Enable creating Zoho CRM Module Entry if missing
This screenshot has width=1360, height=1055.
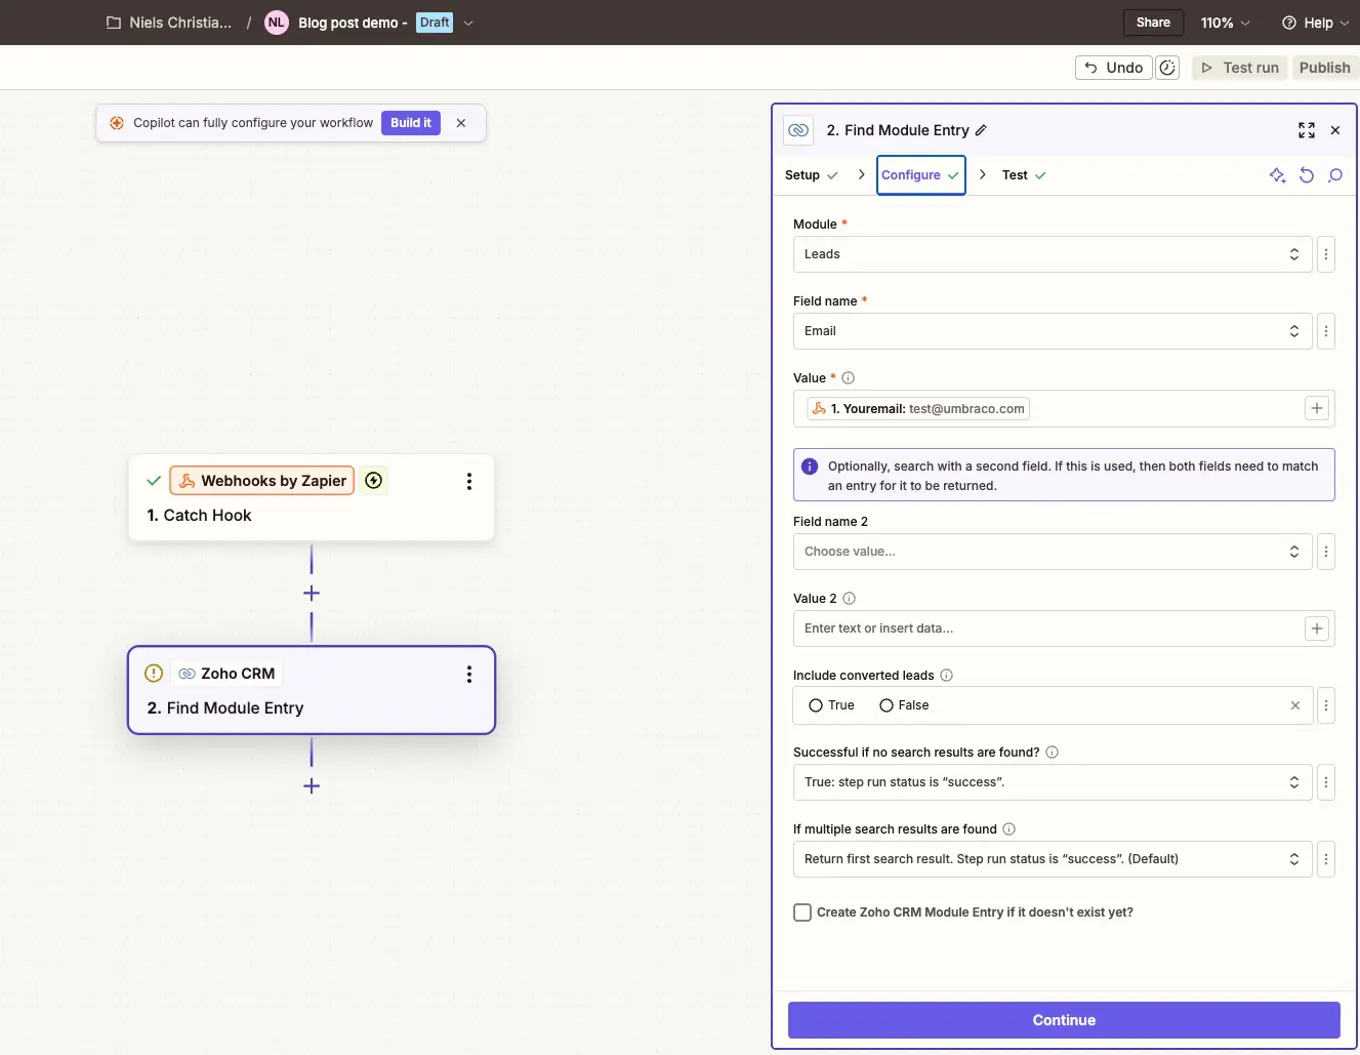click(x=801, y=911)
